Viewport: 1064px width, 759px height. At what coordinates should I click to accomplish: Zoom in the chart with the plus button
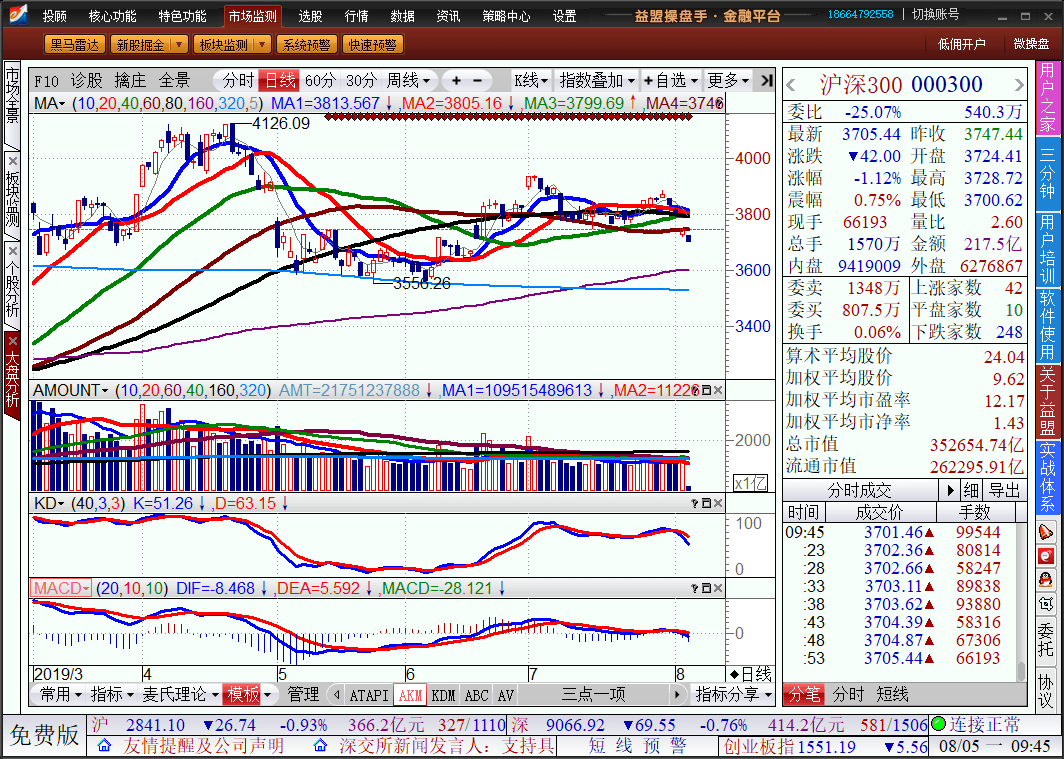click(456, 81)
